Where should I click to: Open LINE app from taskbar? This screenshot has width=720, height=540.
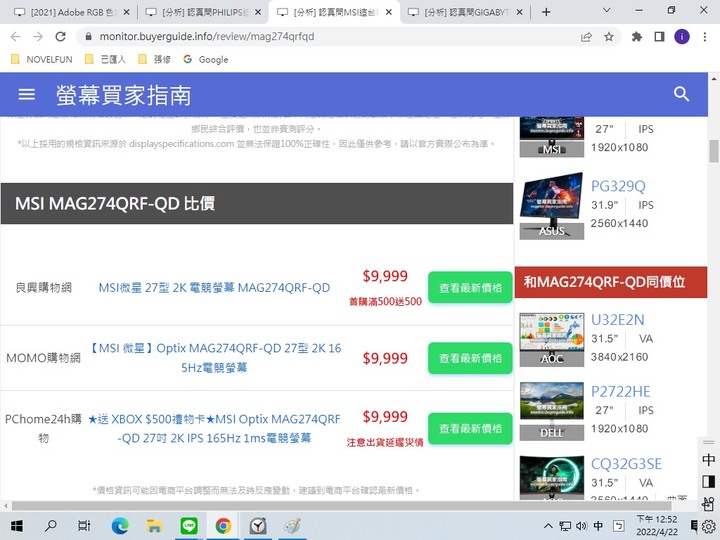[189, 525]
